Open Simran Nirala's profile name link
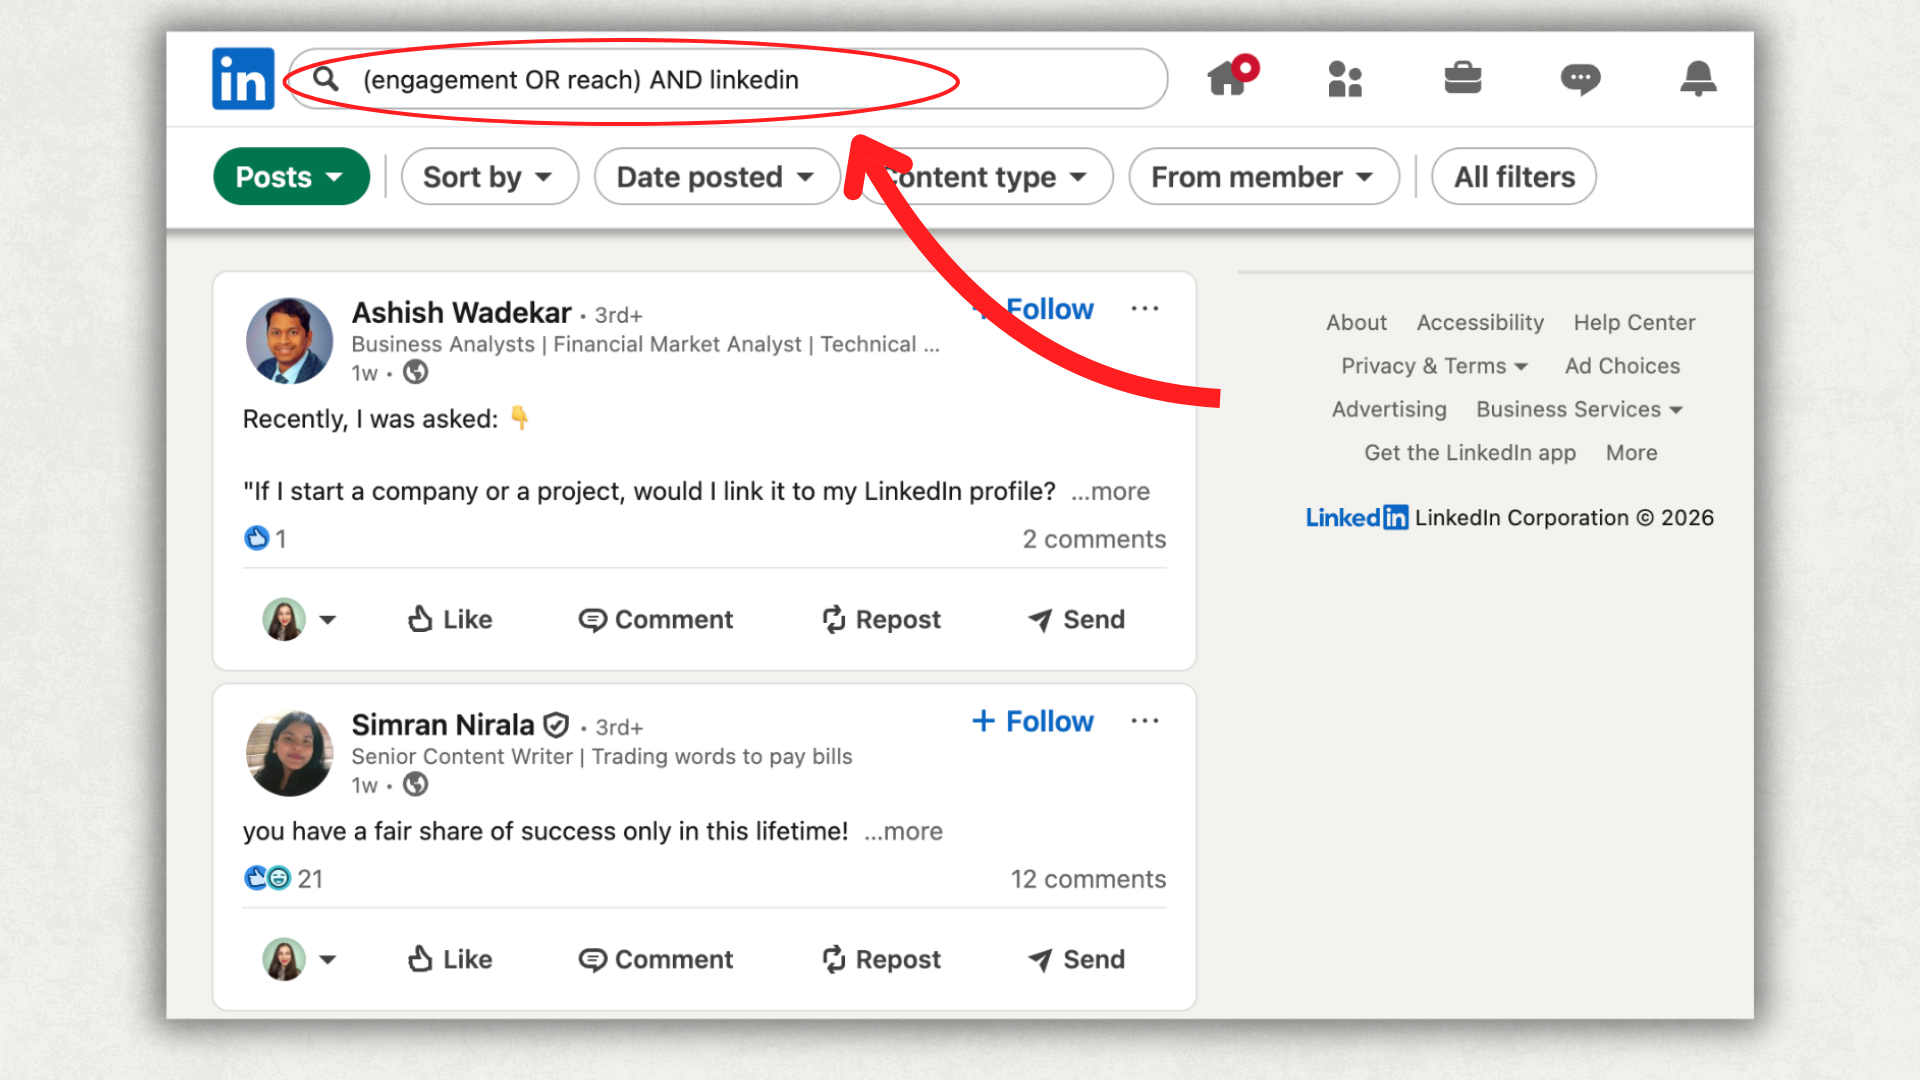The width and height of the screenshot is (1920, 1080). (443, 725)
